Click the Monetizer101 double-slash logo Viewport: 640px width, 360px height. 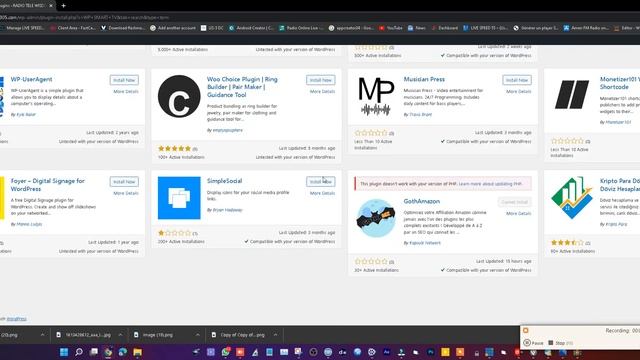click(572, 95)
